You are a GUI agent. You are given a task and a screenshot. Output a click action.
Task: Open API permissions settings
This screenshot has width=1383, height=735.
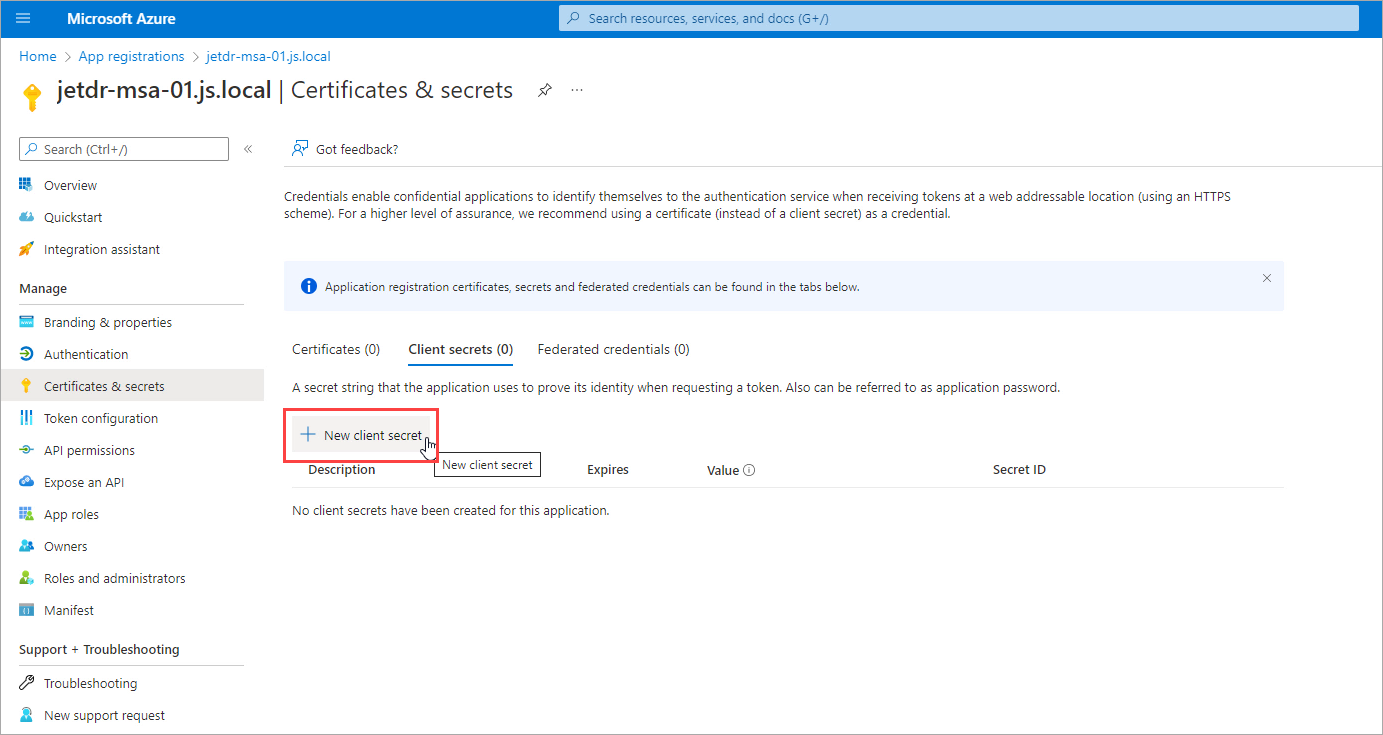pos(89,450)
